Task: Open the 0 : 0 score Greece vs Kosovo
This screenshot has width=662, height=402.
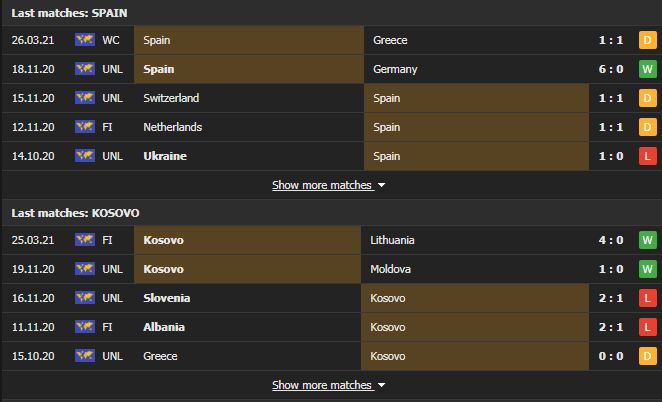Action: click(611, 356)
